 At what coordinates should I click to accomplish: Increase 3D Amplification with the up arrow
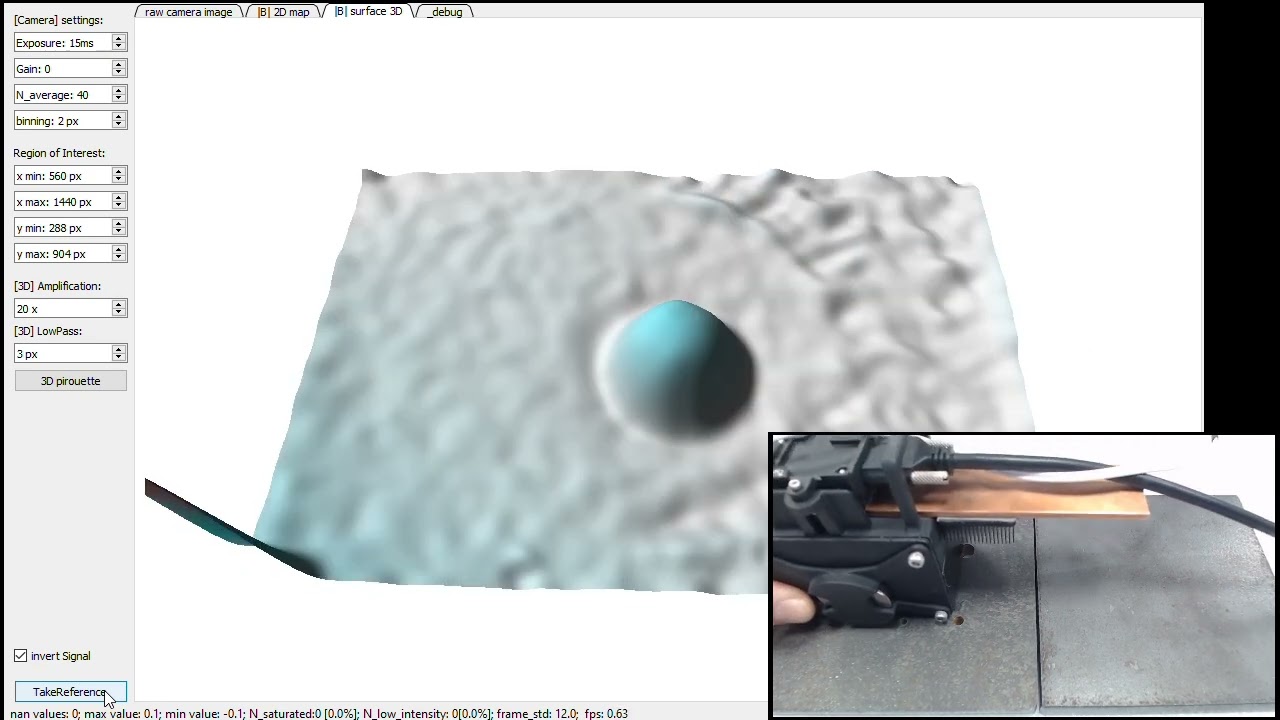click(119, 305)
